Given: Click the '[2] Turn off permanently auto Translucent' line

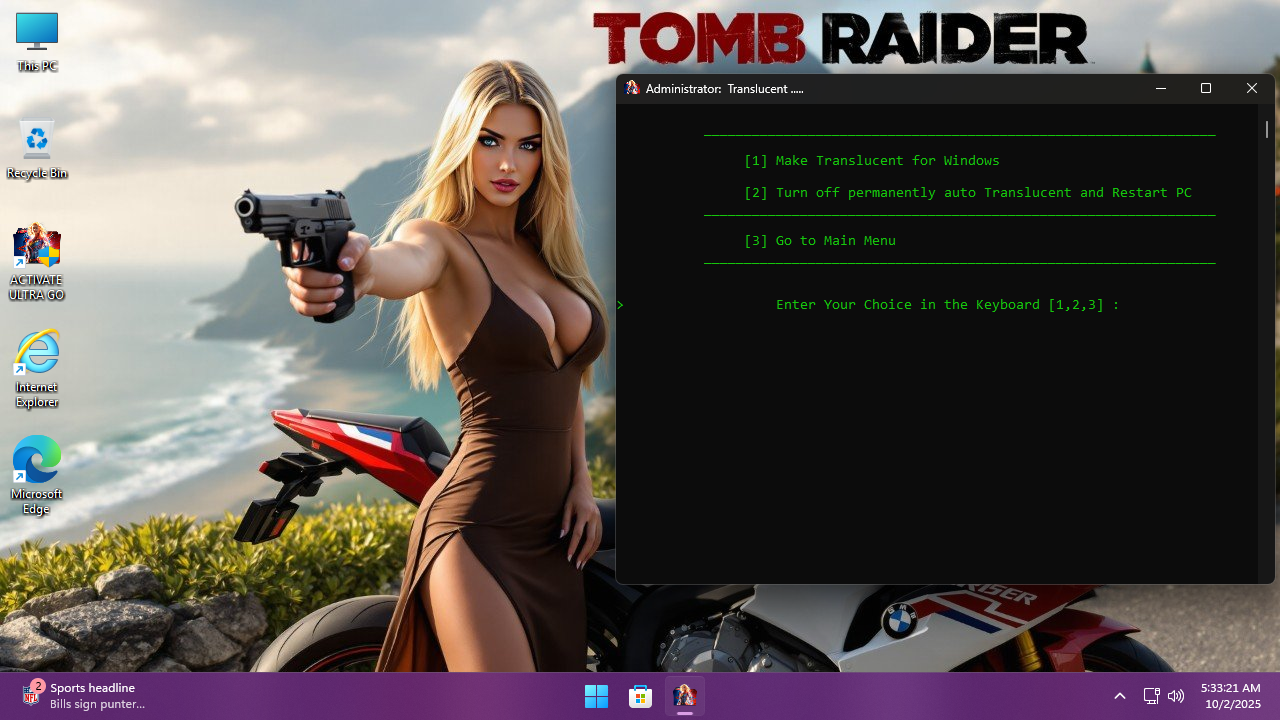Looking at the screenshot, I should (x=968, y=193).
